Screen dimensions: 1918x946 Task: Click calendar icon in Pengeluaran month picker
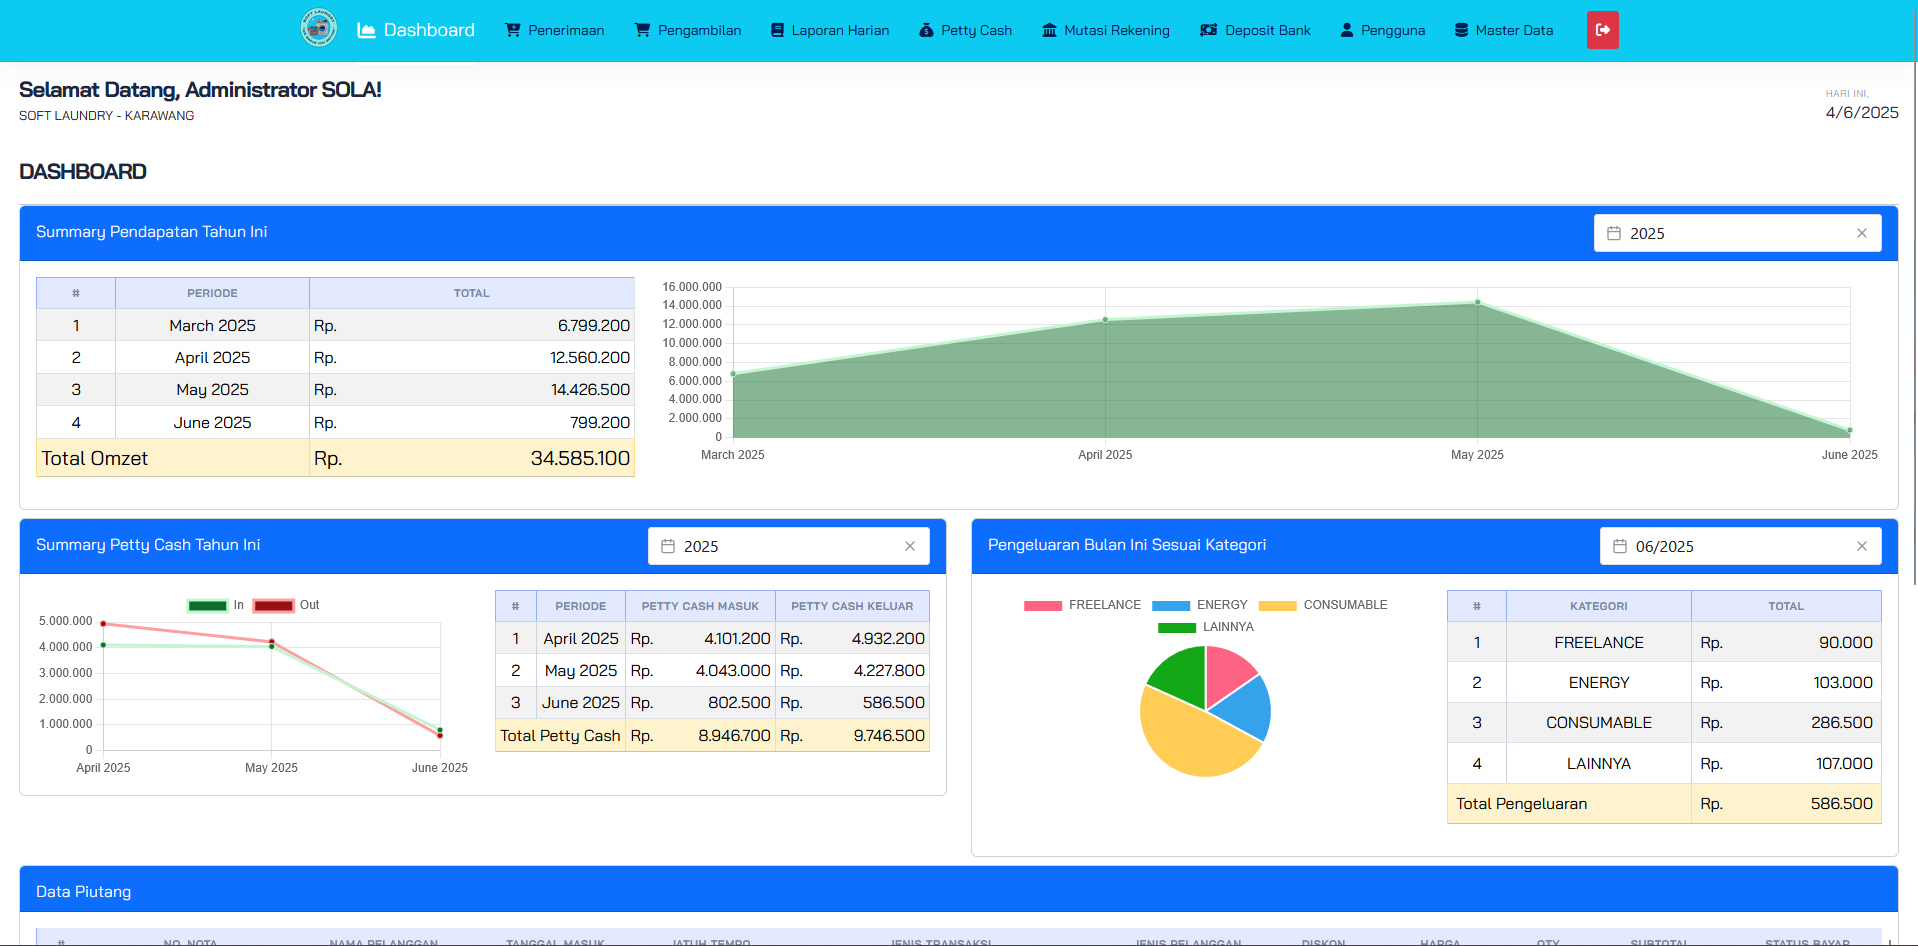pyautogui.click(x=1619, y=546)
